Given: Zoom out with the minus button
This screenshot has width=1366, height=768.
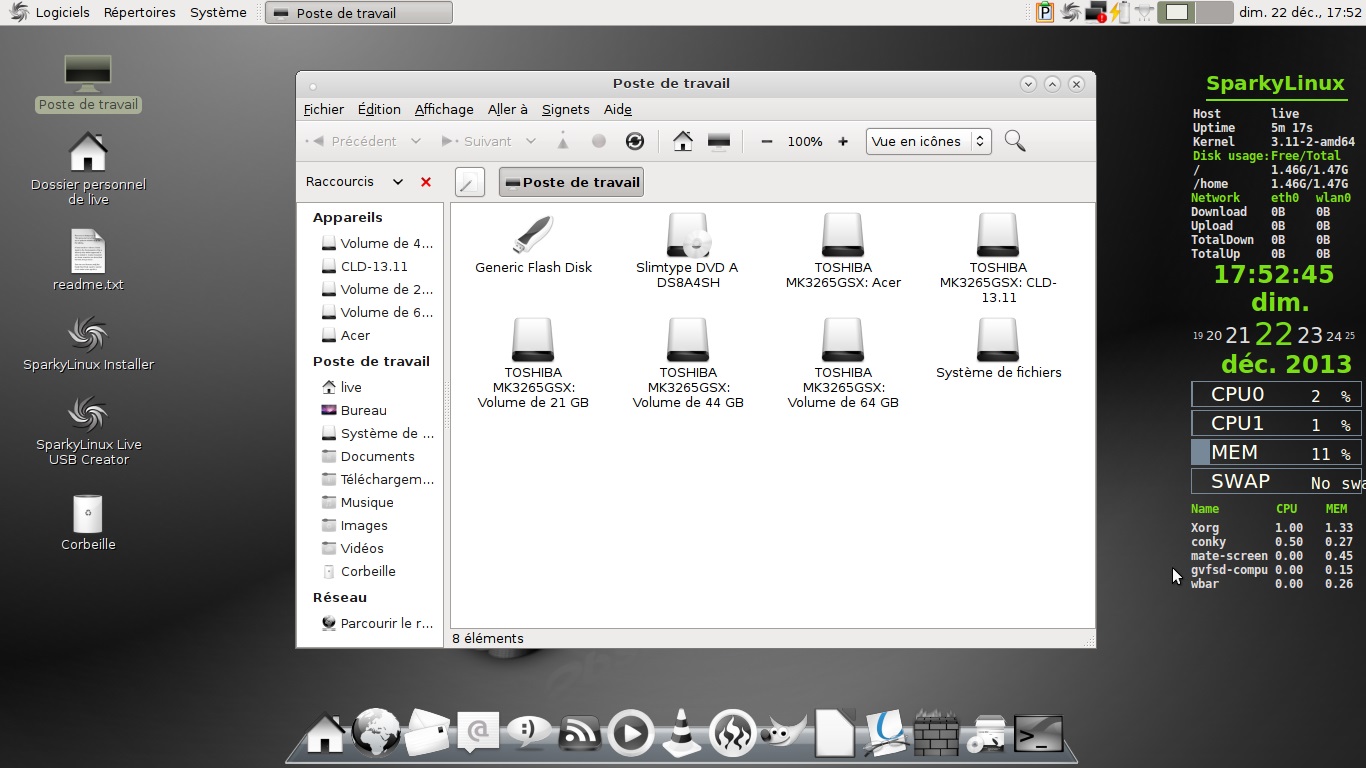Looking at the screenshot, I should pos(767,142).
